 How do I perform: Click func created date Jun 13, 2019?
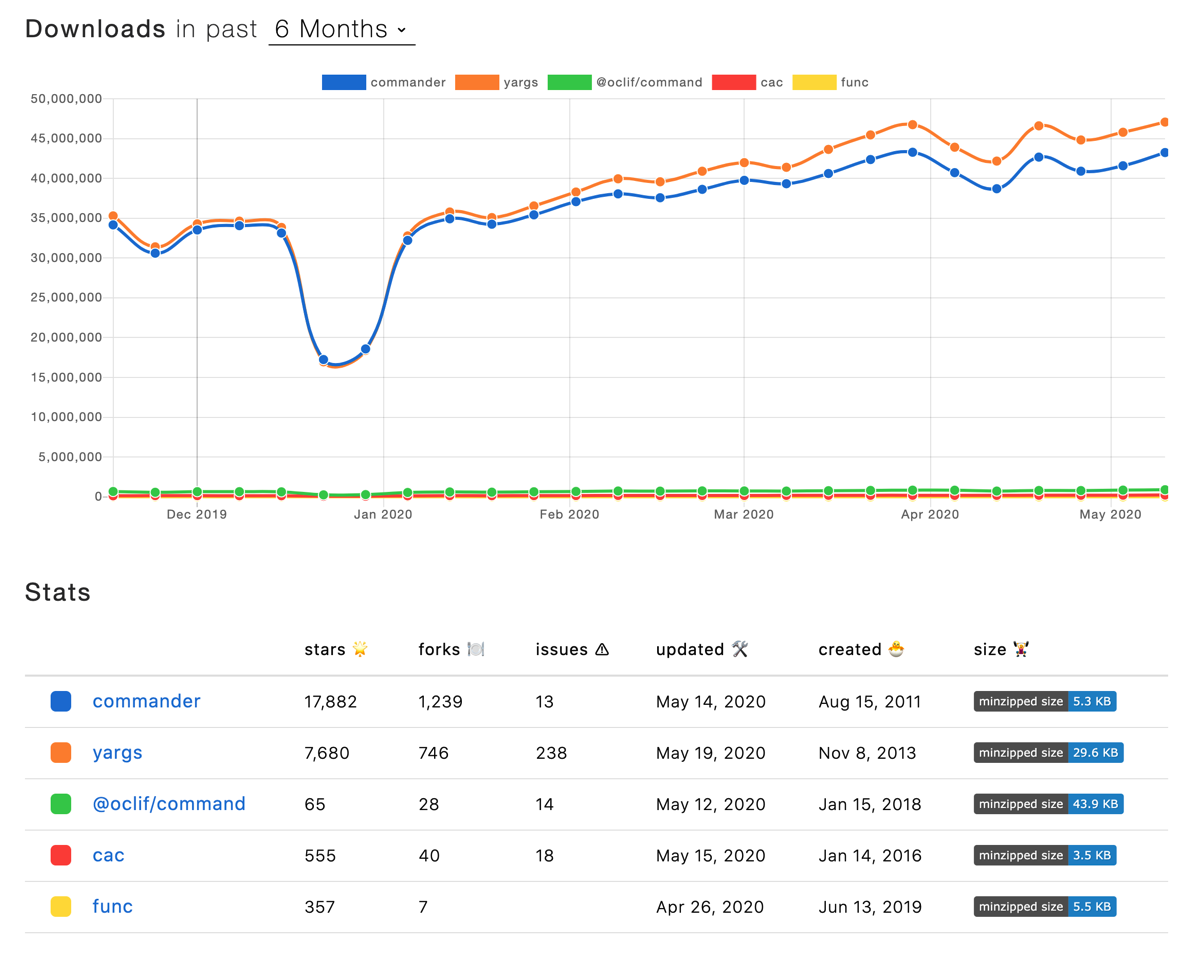point(870,907)
